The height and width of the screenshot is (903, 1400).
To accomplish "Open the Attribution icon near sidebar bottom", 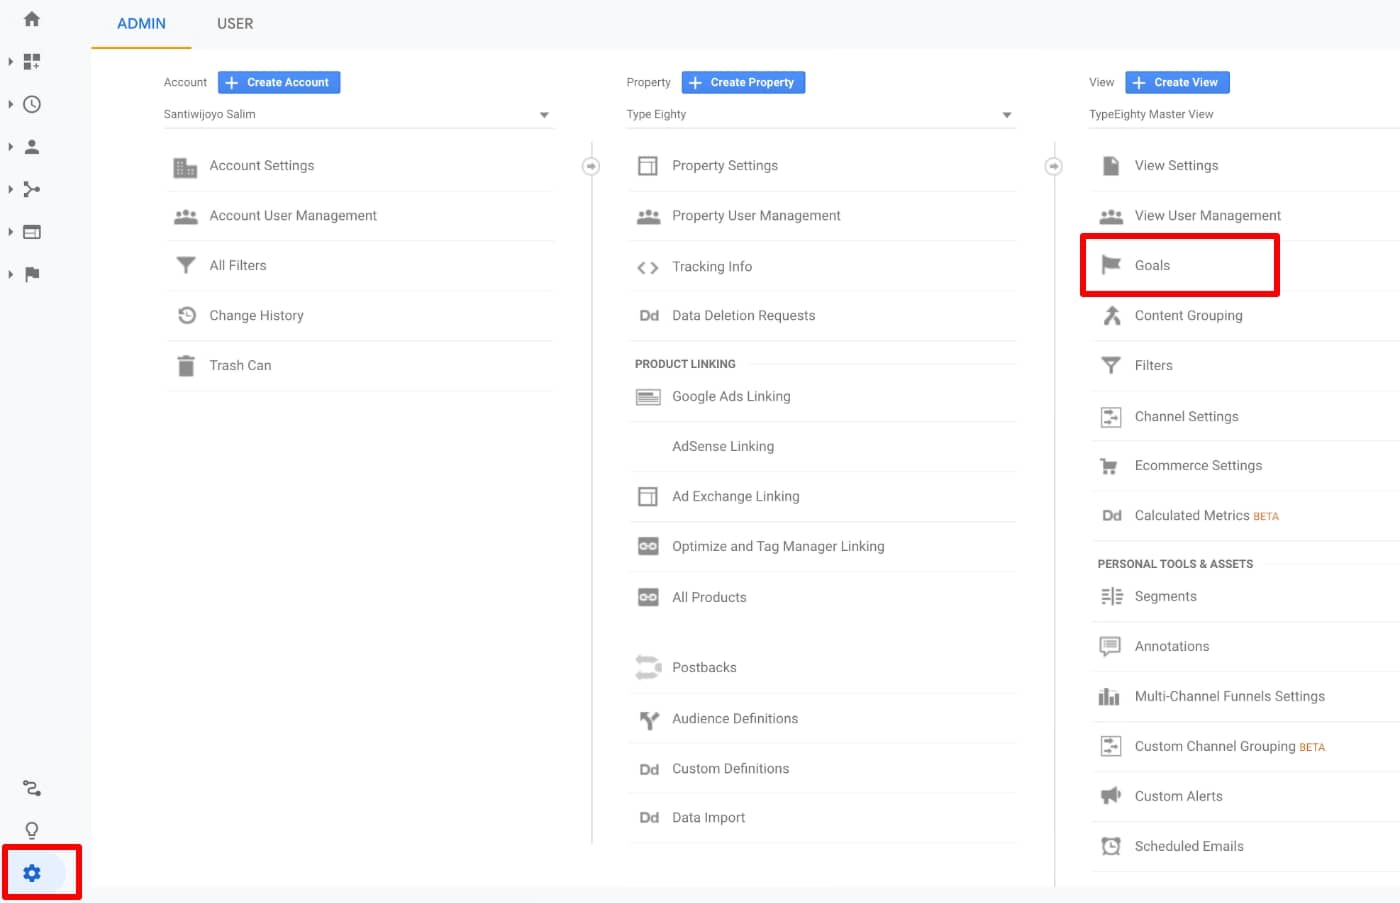I will point(32,789).
